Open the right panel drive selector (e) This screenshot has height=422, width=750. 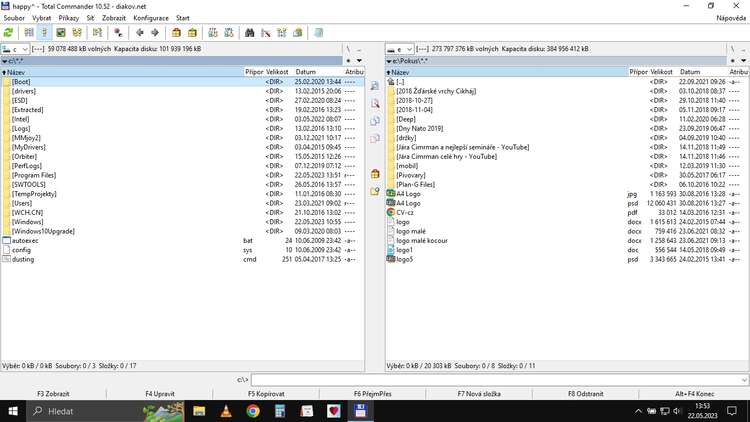pyautogui.click(x=399, y=49)
